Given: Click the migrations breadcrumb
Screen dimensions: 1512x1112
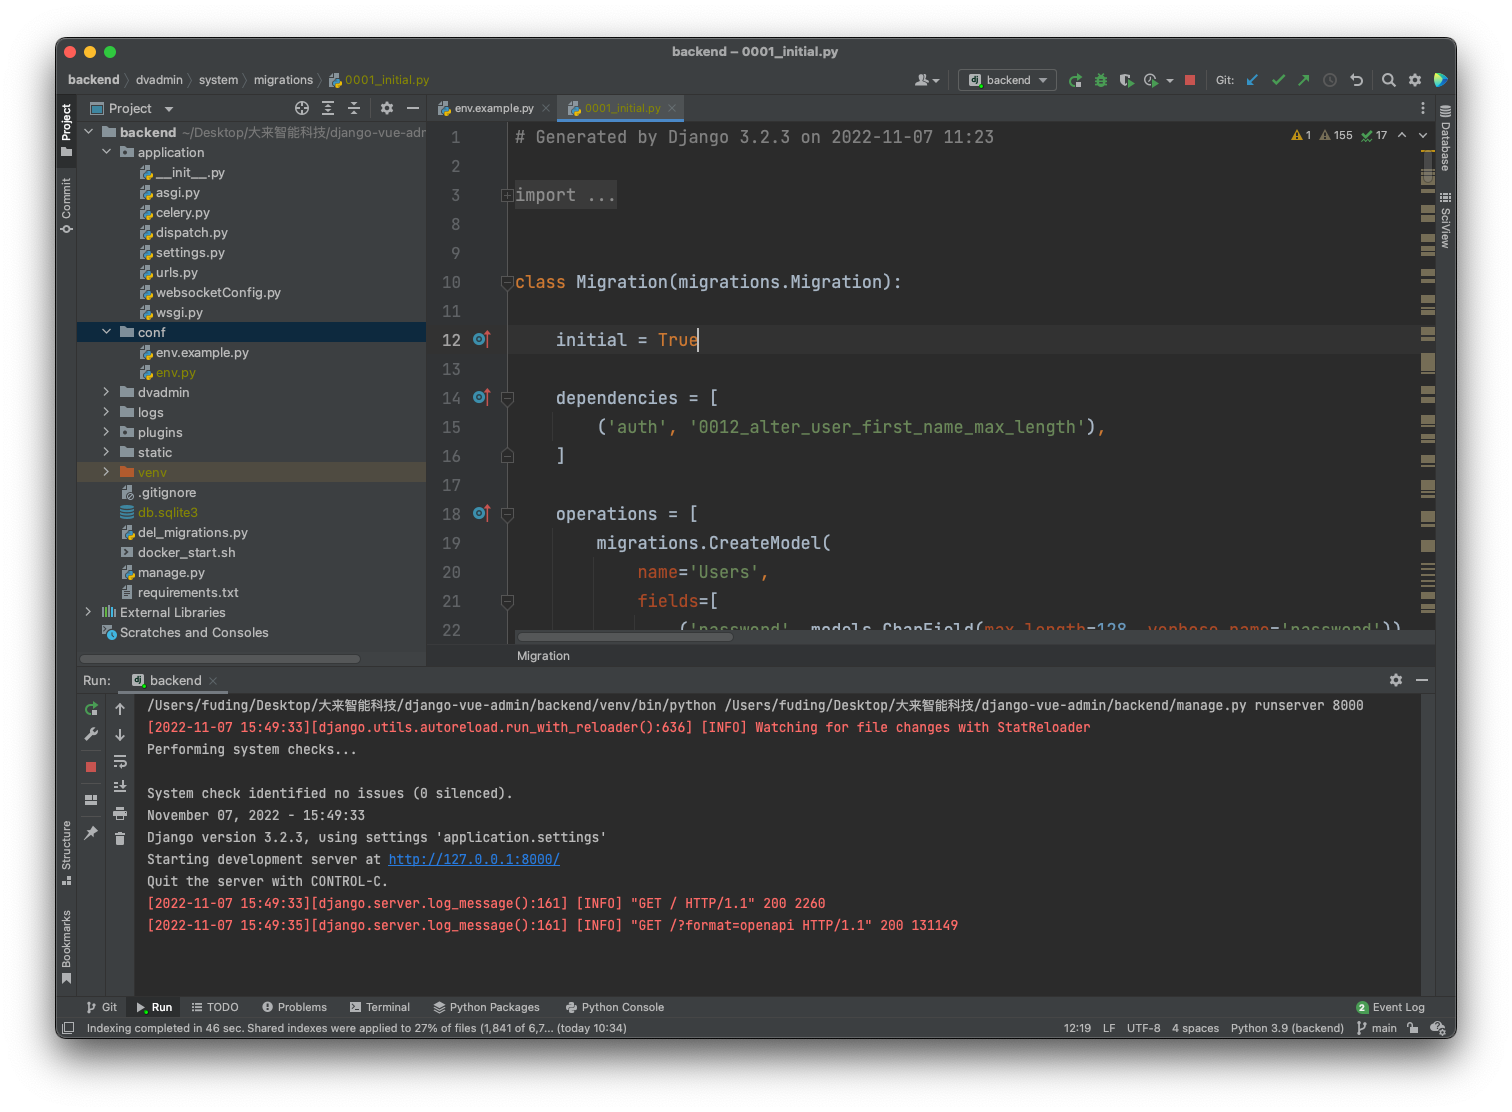Looking at the screenshot, I should 283,80.
